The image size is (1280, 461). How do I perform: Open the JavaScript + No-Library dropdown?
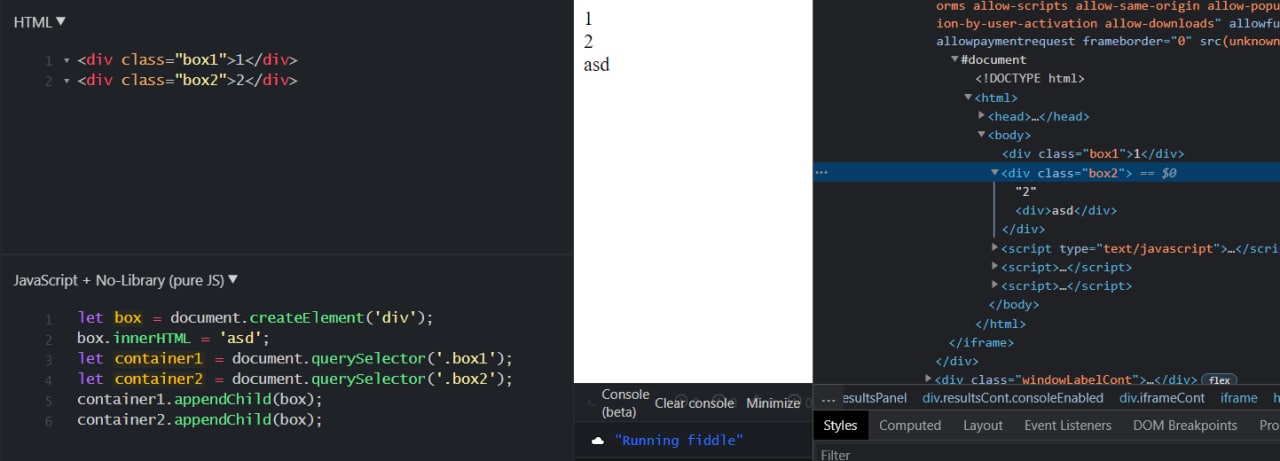(126, 281)
